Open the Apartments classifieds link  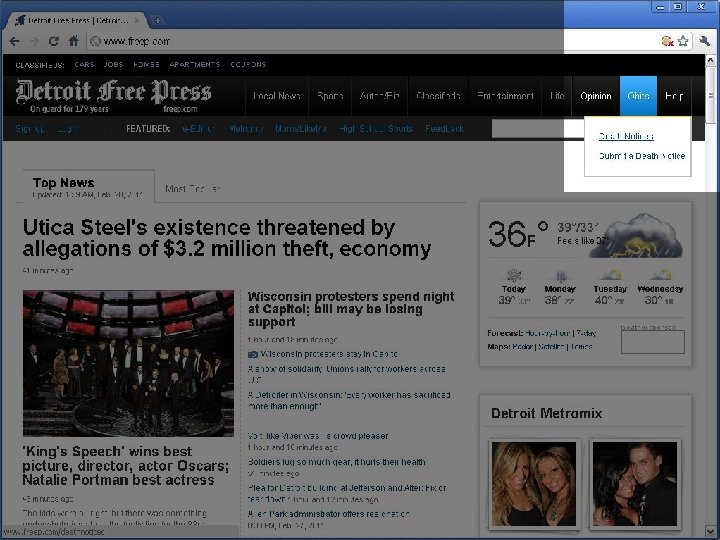(195, 65)
